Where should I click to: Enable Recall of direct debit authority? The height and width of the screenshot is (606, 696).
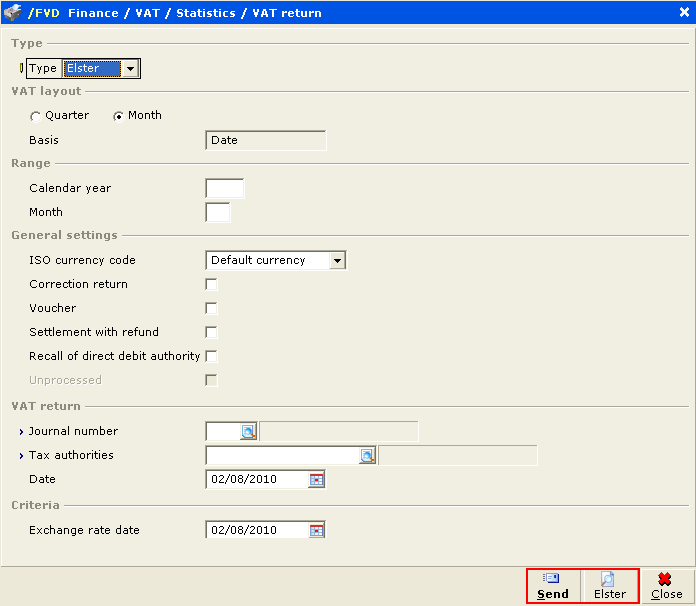[211, 356]
